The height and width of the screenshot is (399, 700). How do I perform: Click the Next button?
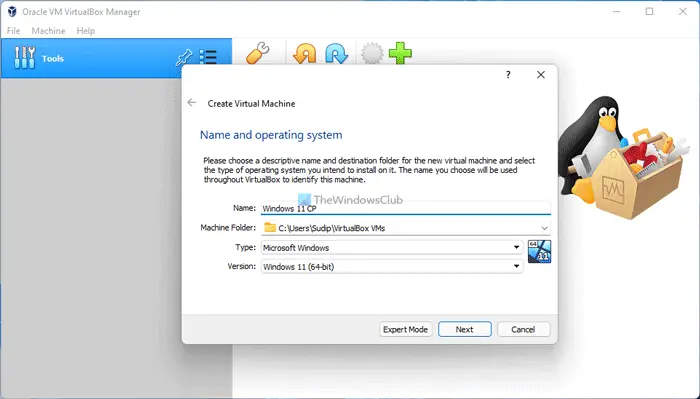pos(464,329)
